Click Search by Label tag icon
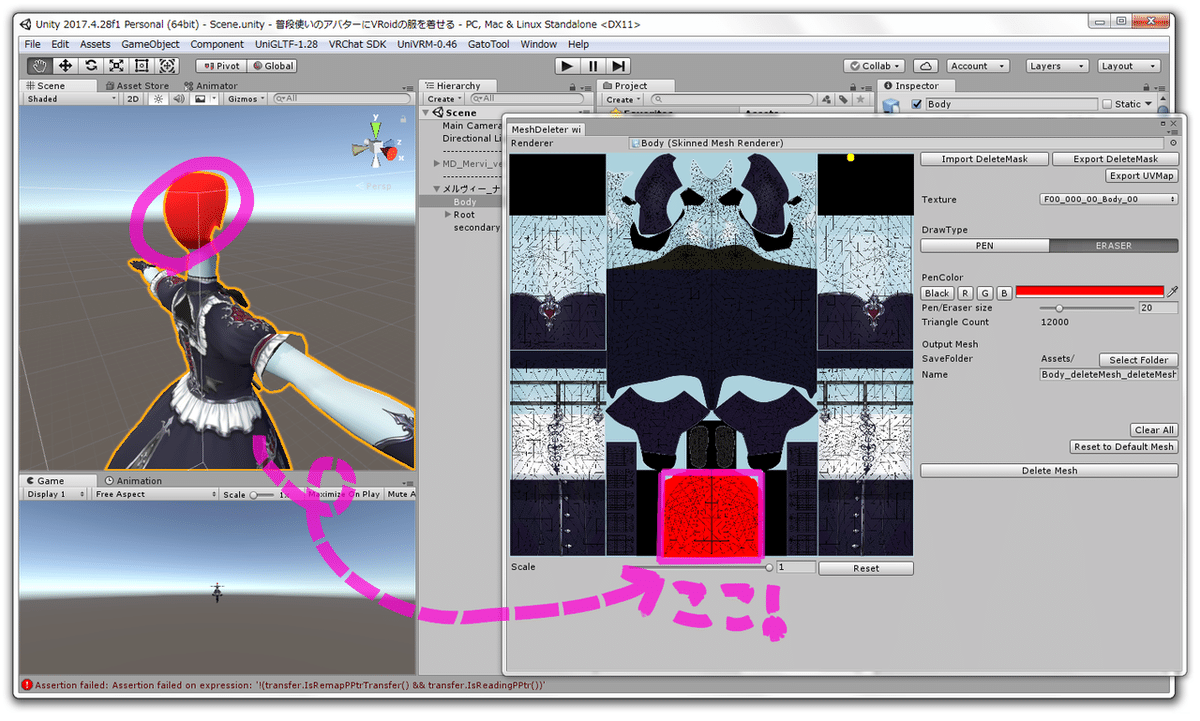Image resolution: width=1200 pixels, height=721 pixels. [843, 100]
